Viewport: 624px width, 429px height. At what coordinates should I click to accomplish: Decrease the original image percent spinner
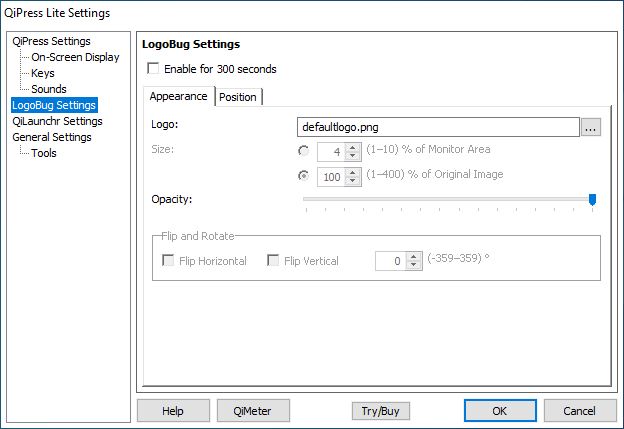(x=352, y=181)
